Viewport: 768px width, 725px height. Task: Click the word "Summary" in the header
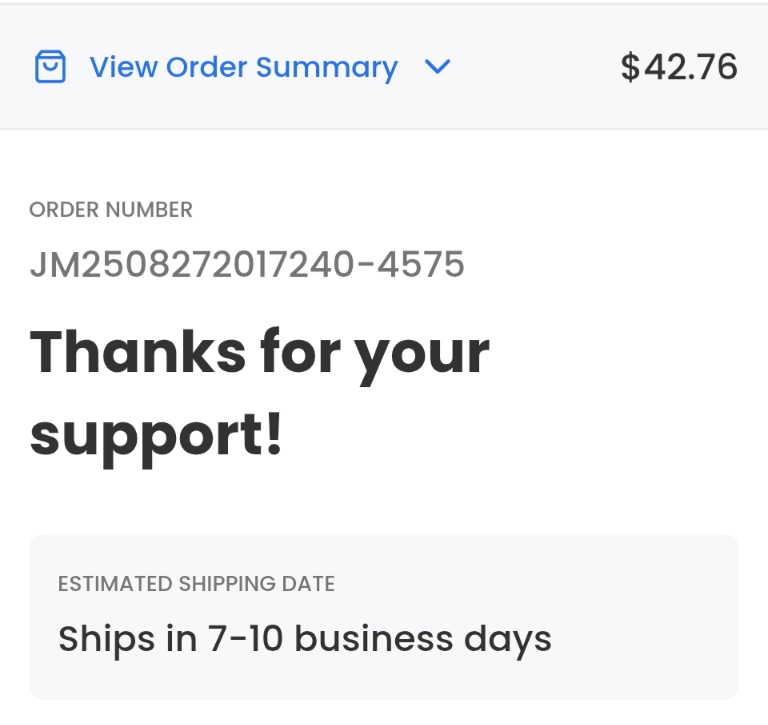coord(326,68)
